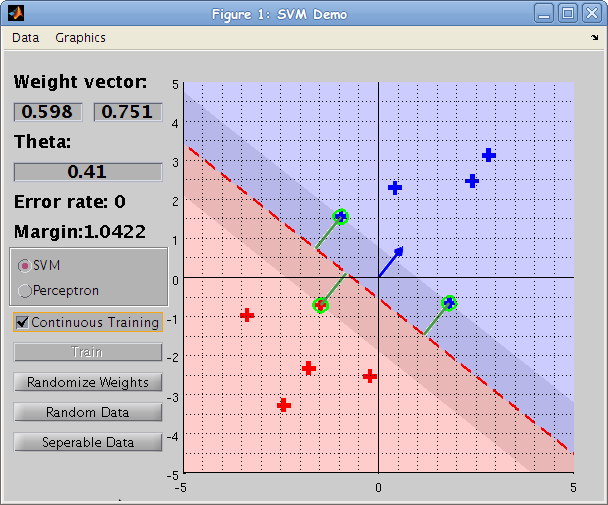Click the circled blue support vector near (-1, 1.5)

[340, 216]
